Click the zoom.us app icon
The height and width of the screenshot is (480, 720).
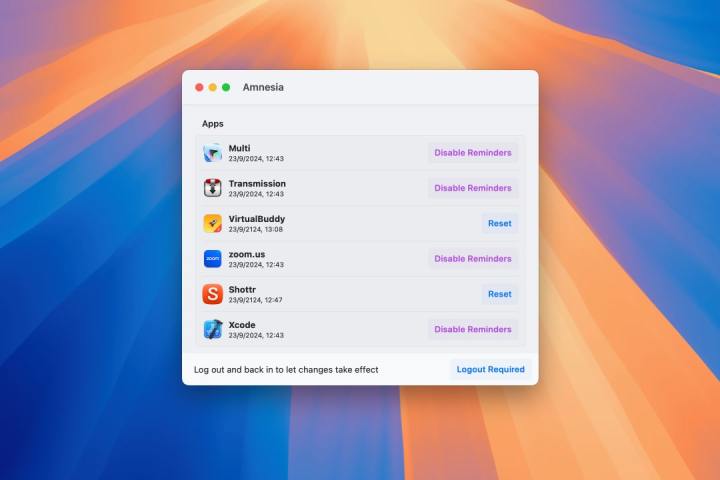[213, 259]
